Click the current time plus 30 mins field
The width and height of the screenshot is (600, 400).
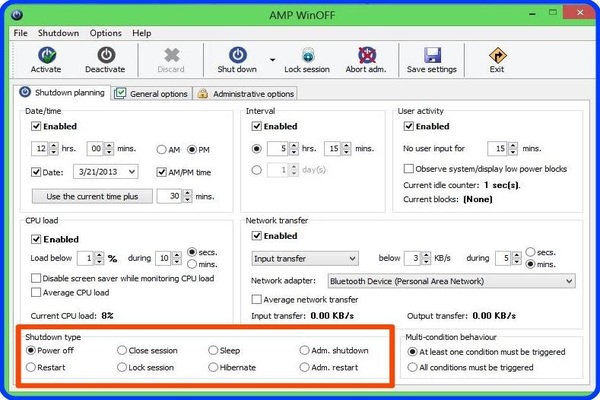pyautogui.click(x=170, y=196)
